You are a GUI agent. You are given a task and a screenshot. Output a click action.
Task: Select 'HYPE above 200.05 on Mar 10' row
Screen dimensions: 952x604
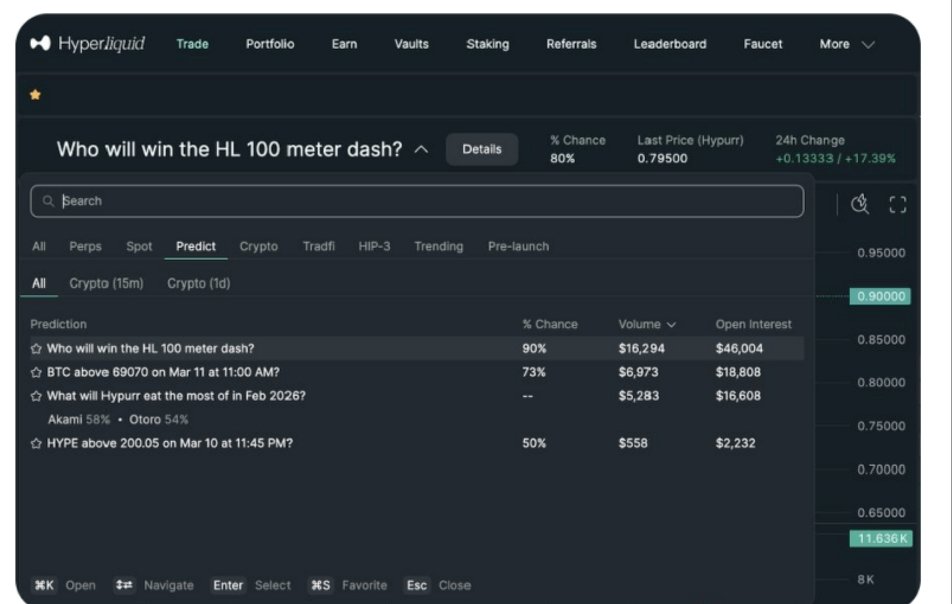pos(417,443)
